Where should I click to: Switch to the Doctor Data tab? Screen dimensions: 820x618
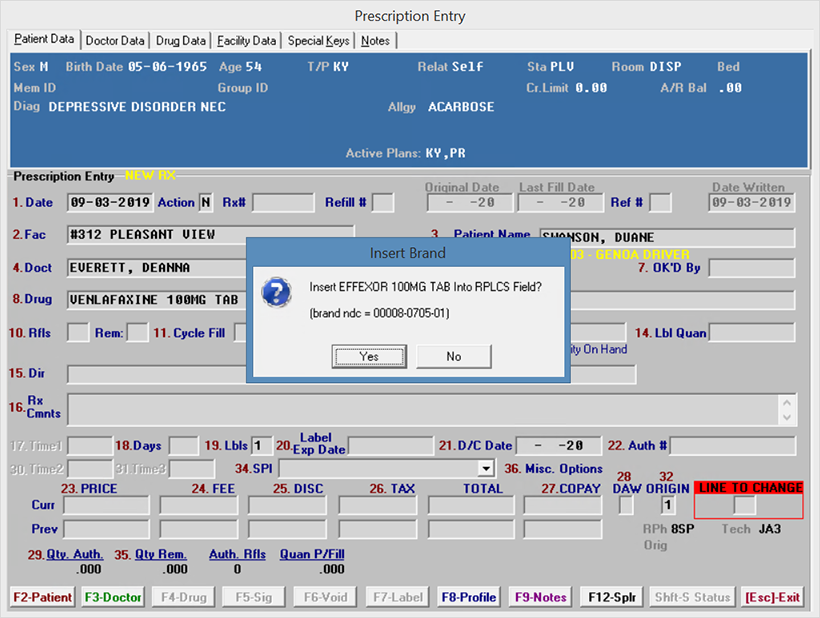click(115, 41)
